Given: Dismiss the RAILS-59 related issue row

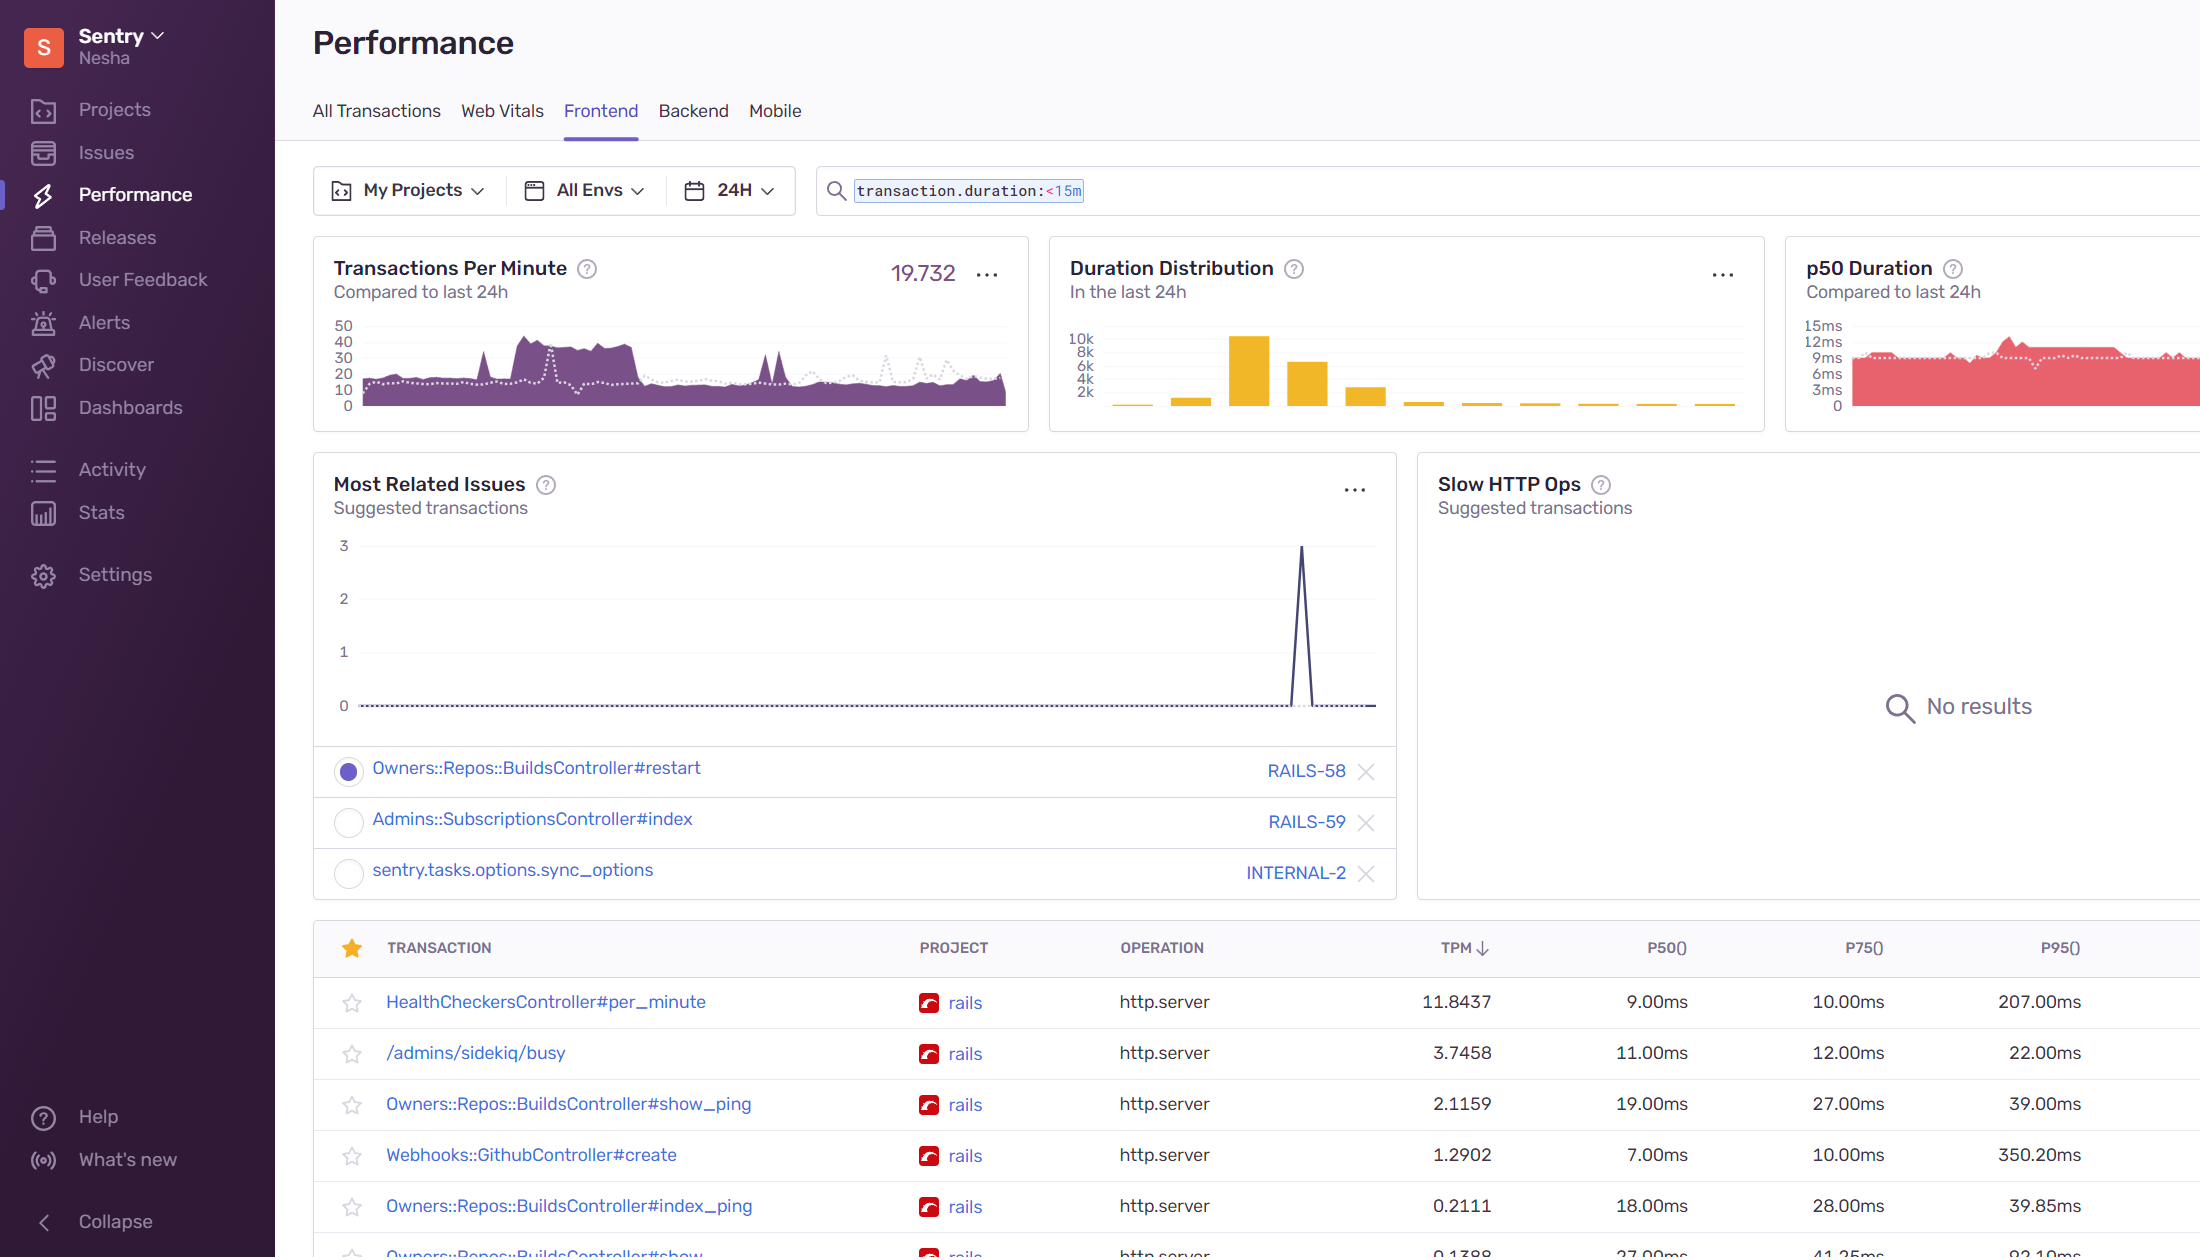Looking at the screenshot, I should [1366, 823].
